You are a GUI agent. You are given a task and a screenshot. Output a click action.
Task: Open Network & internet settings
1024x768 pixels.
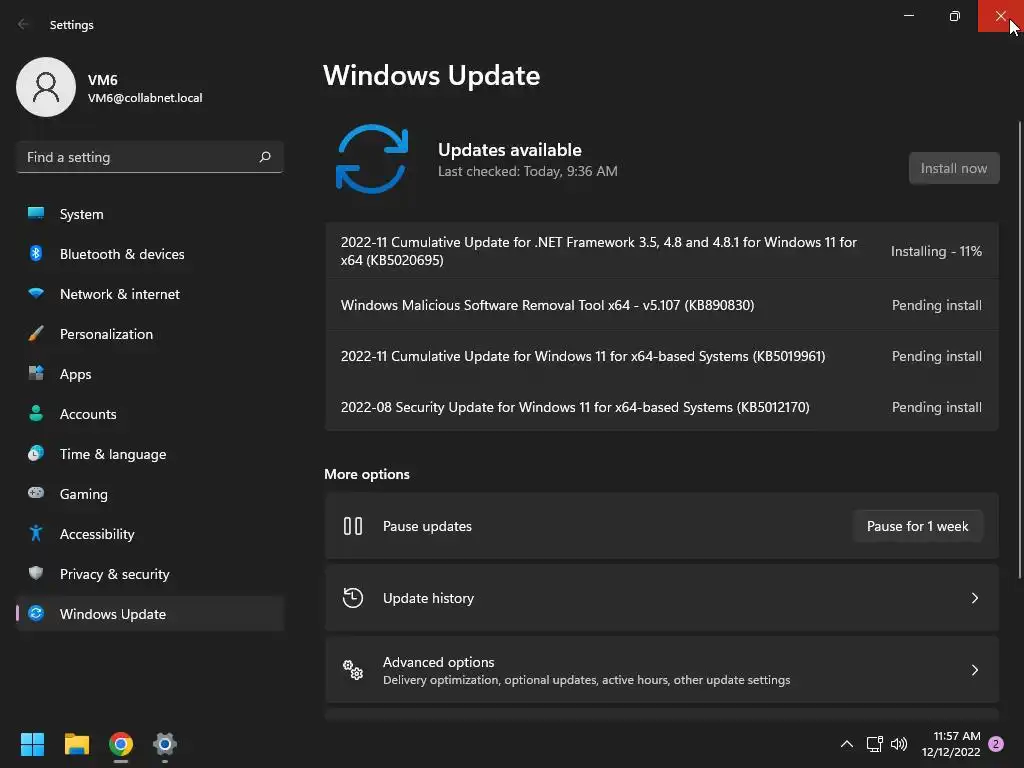(150, 293)
